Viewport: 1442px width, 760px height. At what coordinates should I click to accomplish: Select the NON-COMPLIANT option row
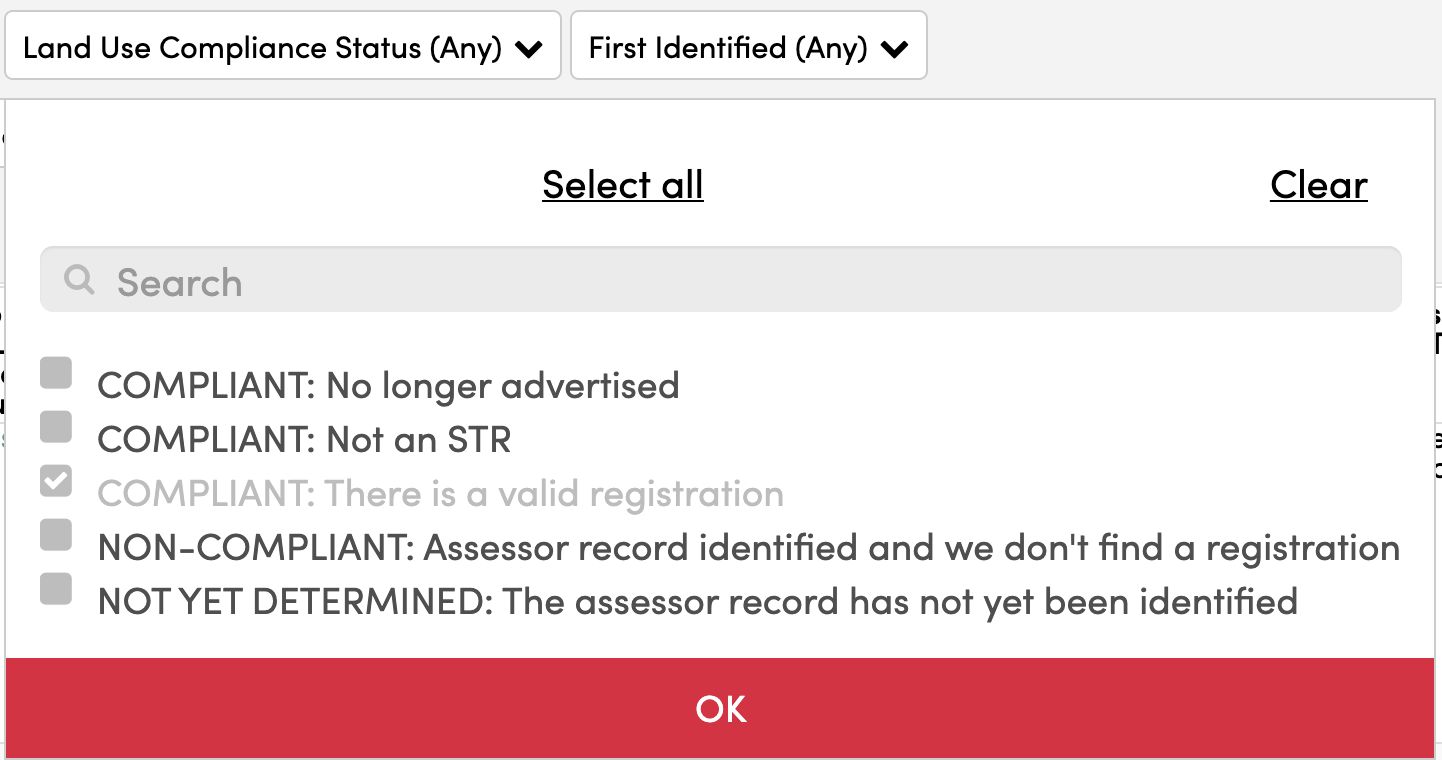click(x=747, y=547)
